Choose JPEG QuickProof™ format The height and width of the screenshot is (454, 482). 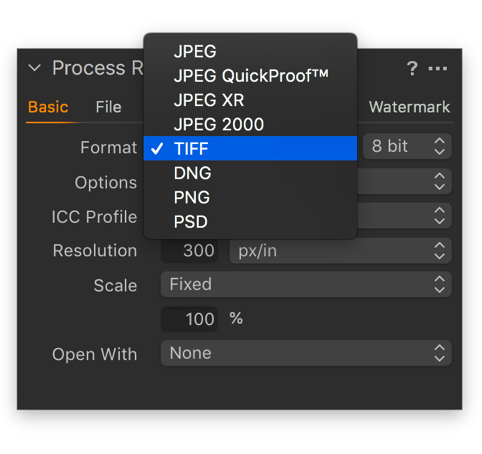[x=250, y=76]
